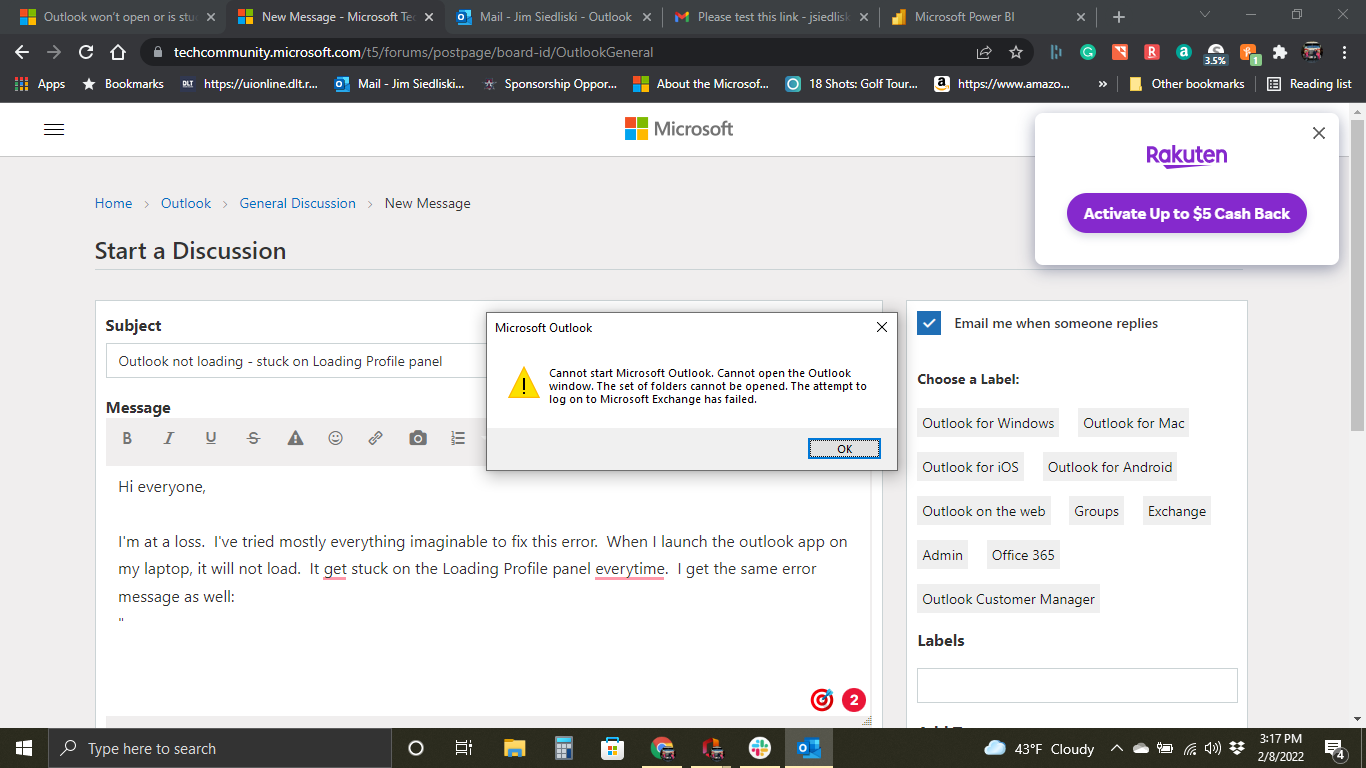Select the Exchange label
1366x768 pixels.
point(1177,511)
